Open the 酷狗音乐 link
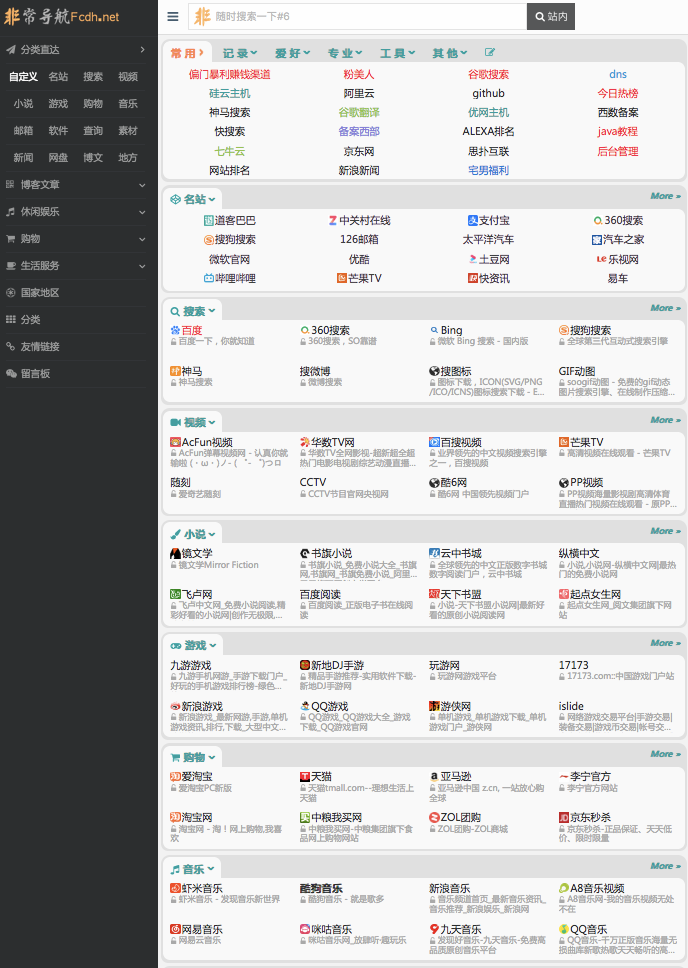The height and width of the screenshot is (968, 688). coord(321,888)
